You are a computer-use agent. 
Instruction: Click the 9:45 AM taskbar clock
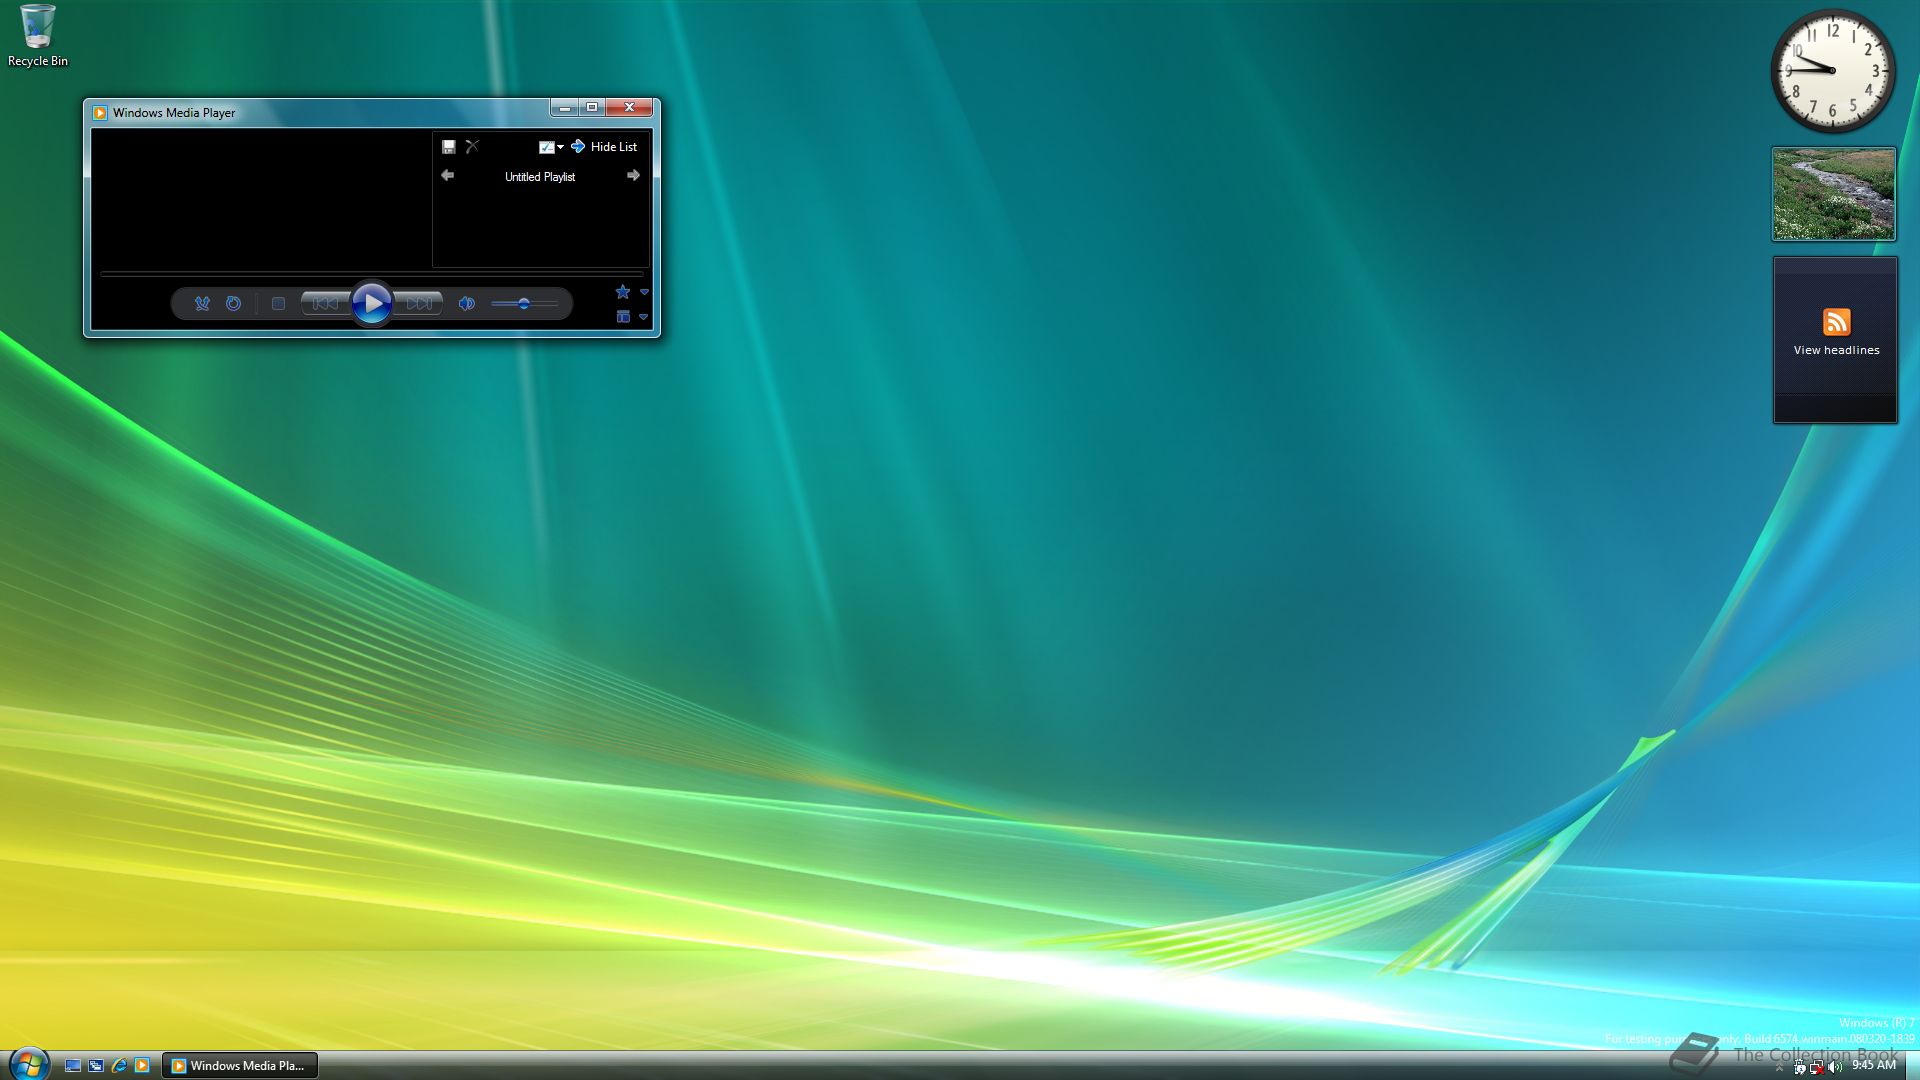coord(1874,1066)
